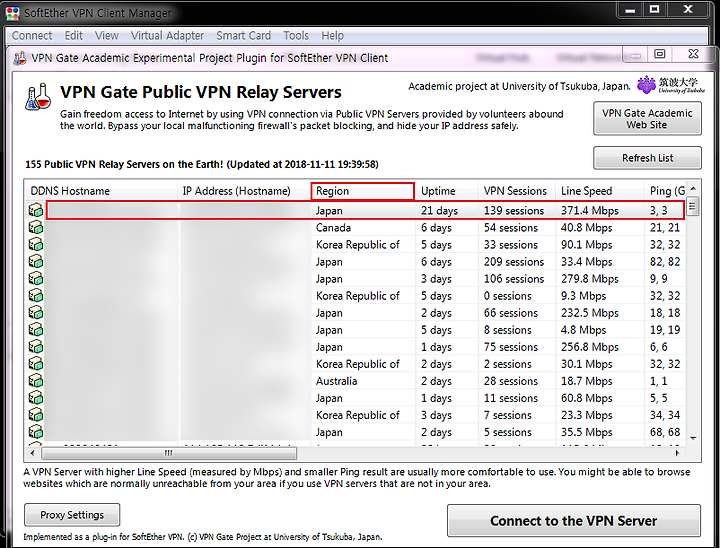The width and height of the screenshot is (720, 548).
Task: Click server icon of 60.8 Mbps Japan row
Action: click(x=36, y=398)
